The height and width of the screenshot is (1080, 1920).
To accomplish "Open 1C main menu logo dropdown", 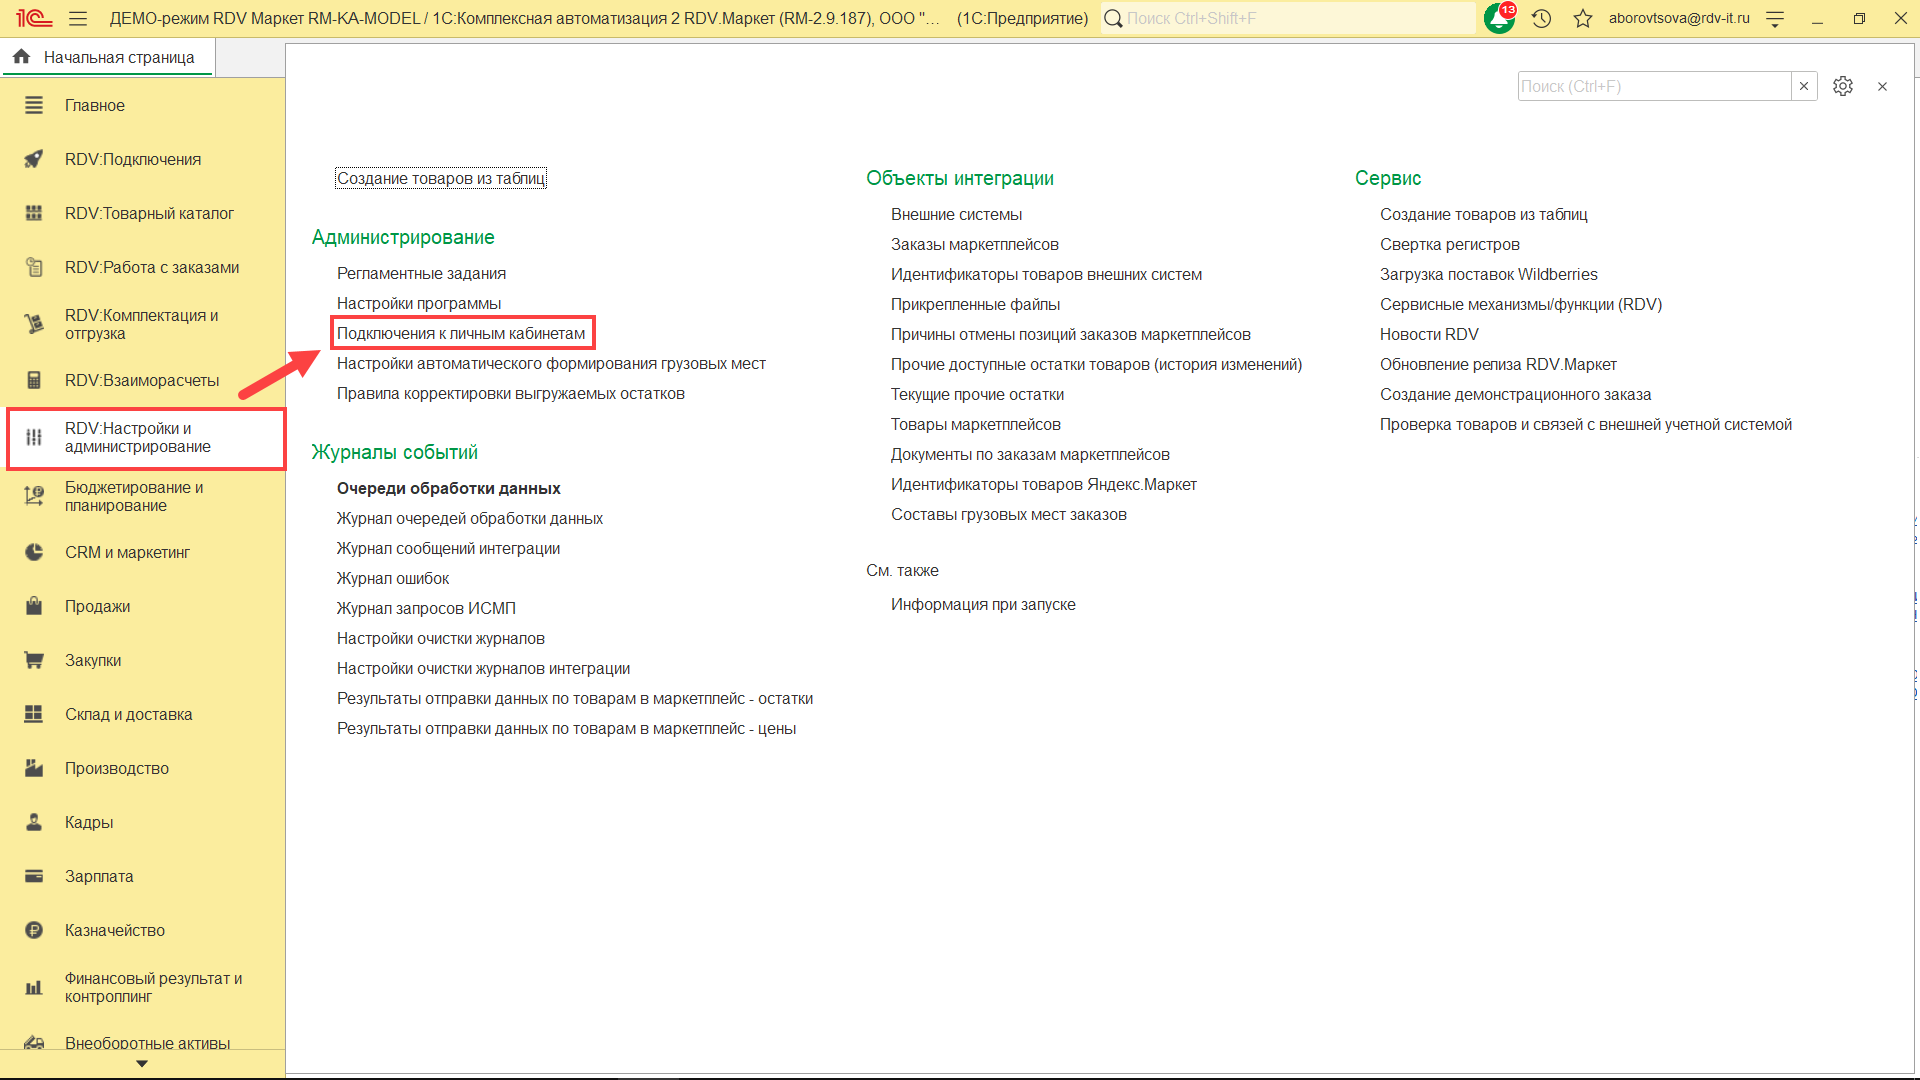I will [34, 18].
